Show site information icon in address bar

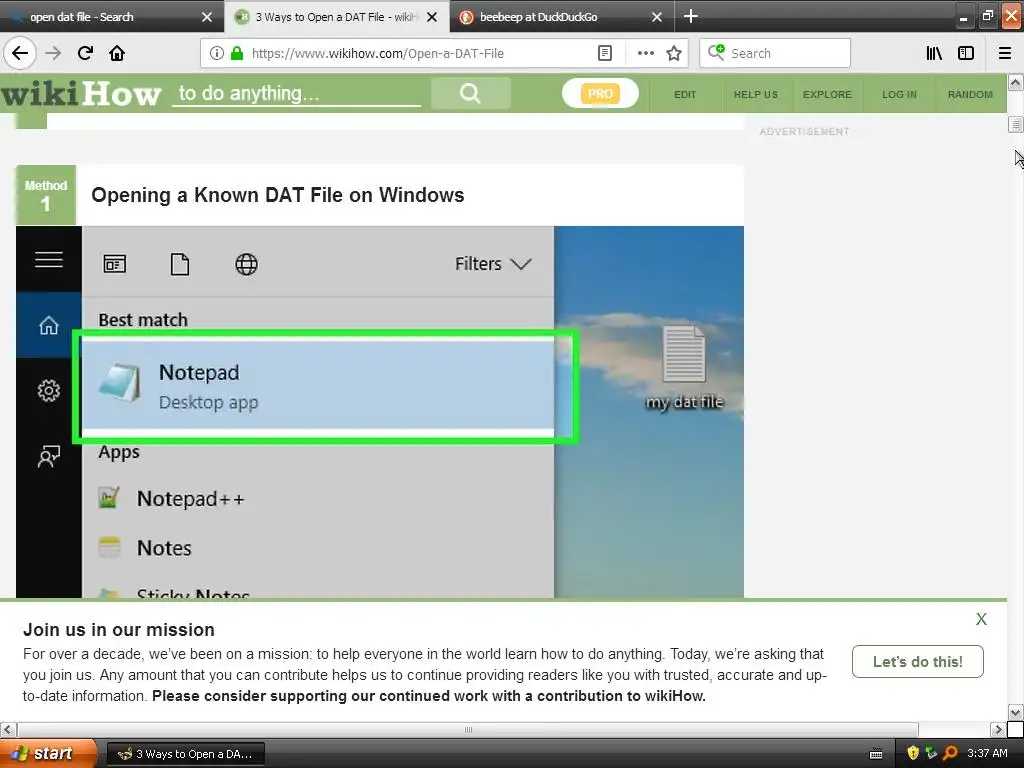point(217,53)
